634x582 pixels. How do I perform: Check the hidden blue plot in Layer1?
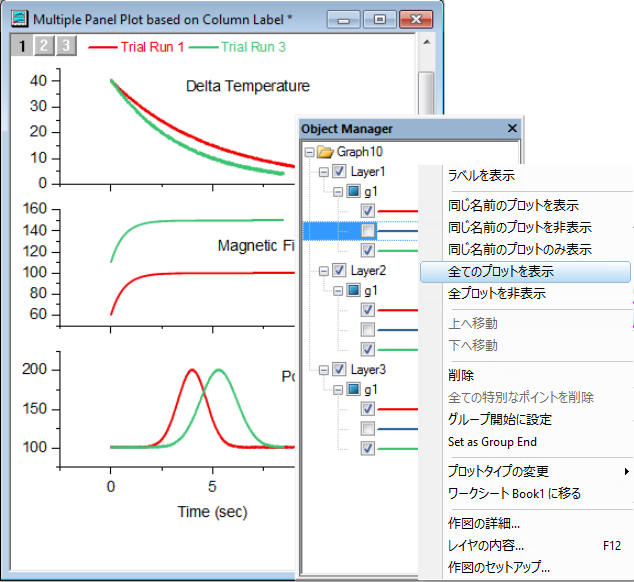[x=368, y=231]
